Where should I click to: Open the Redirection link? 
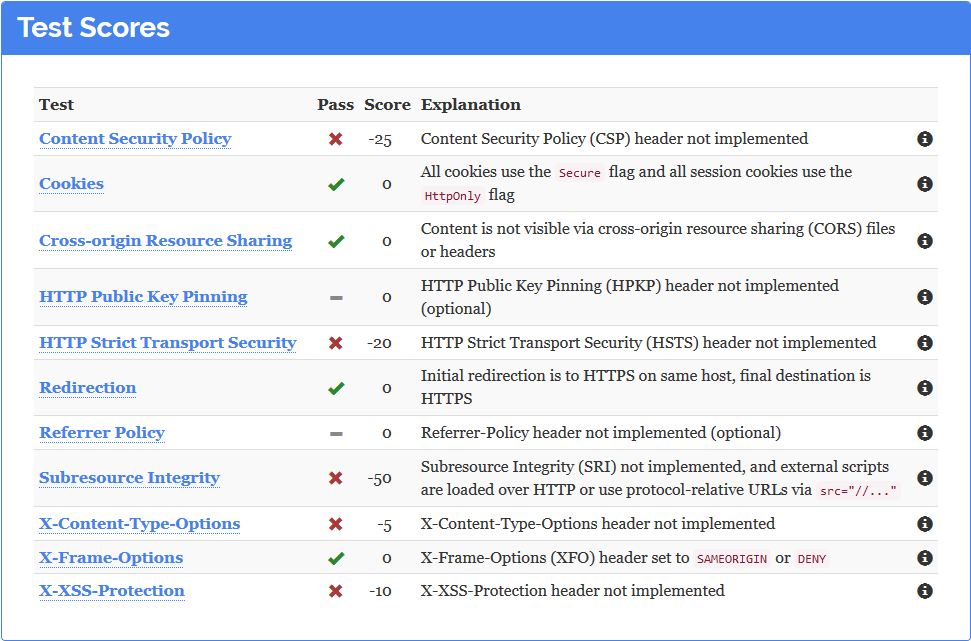pyautogui.click(x=87, y=388)
